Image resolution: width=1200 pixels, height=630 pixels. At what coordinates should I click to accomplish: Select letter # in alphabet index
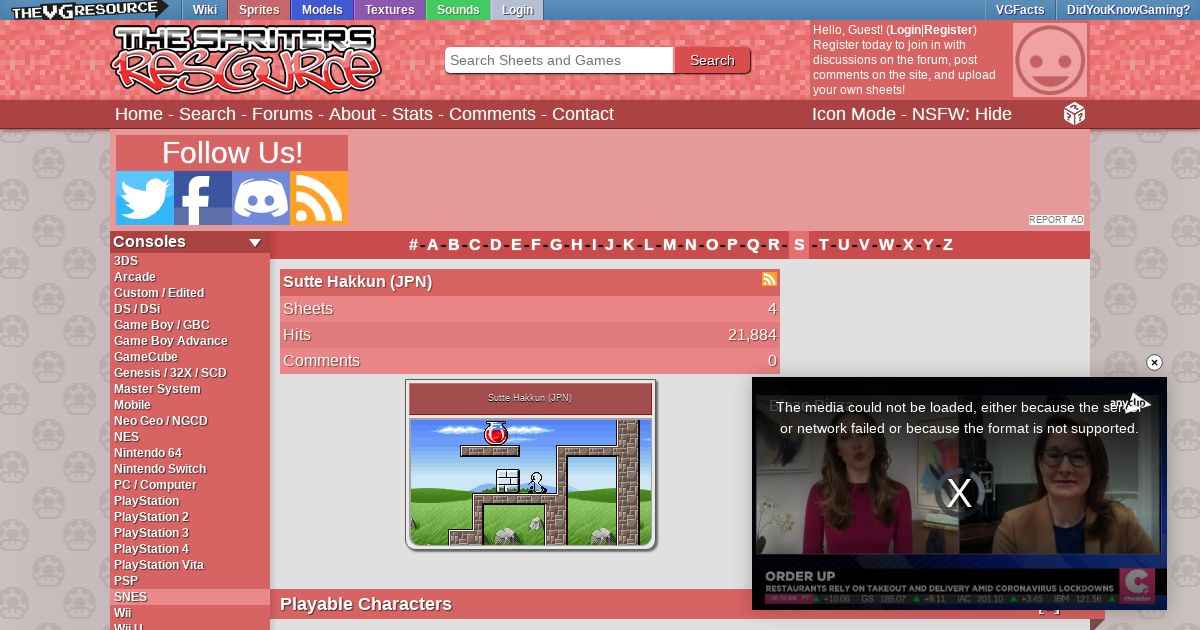pyautogui.click(x=413, y=245)
